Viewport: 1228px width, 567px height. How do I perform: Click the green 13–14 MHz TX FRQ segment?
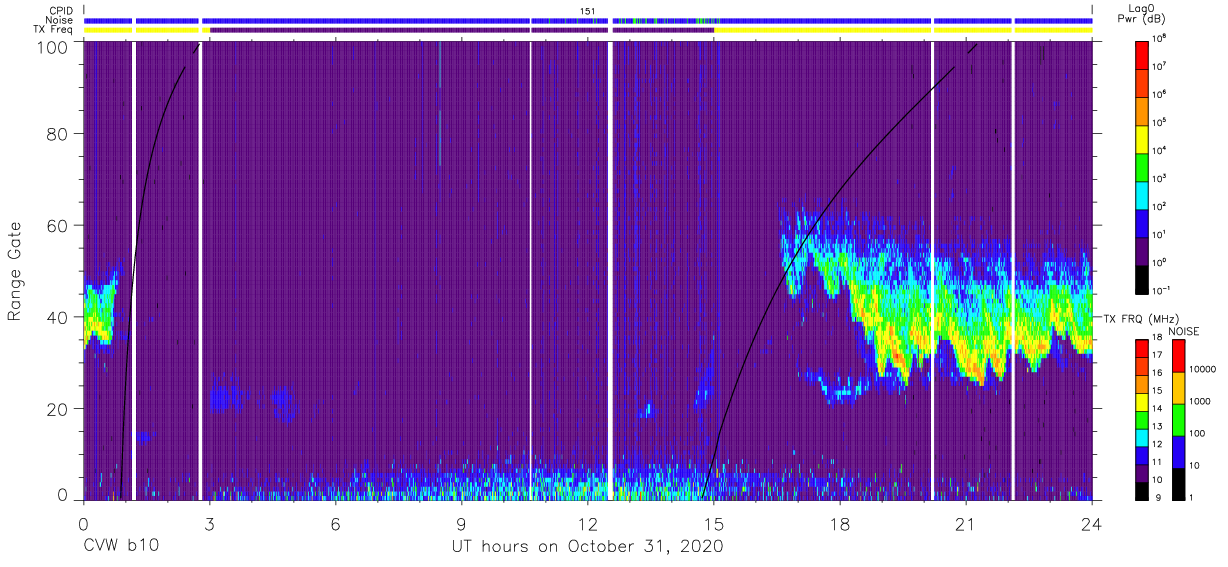click(x=1144, y=418)
